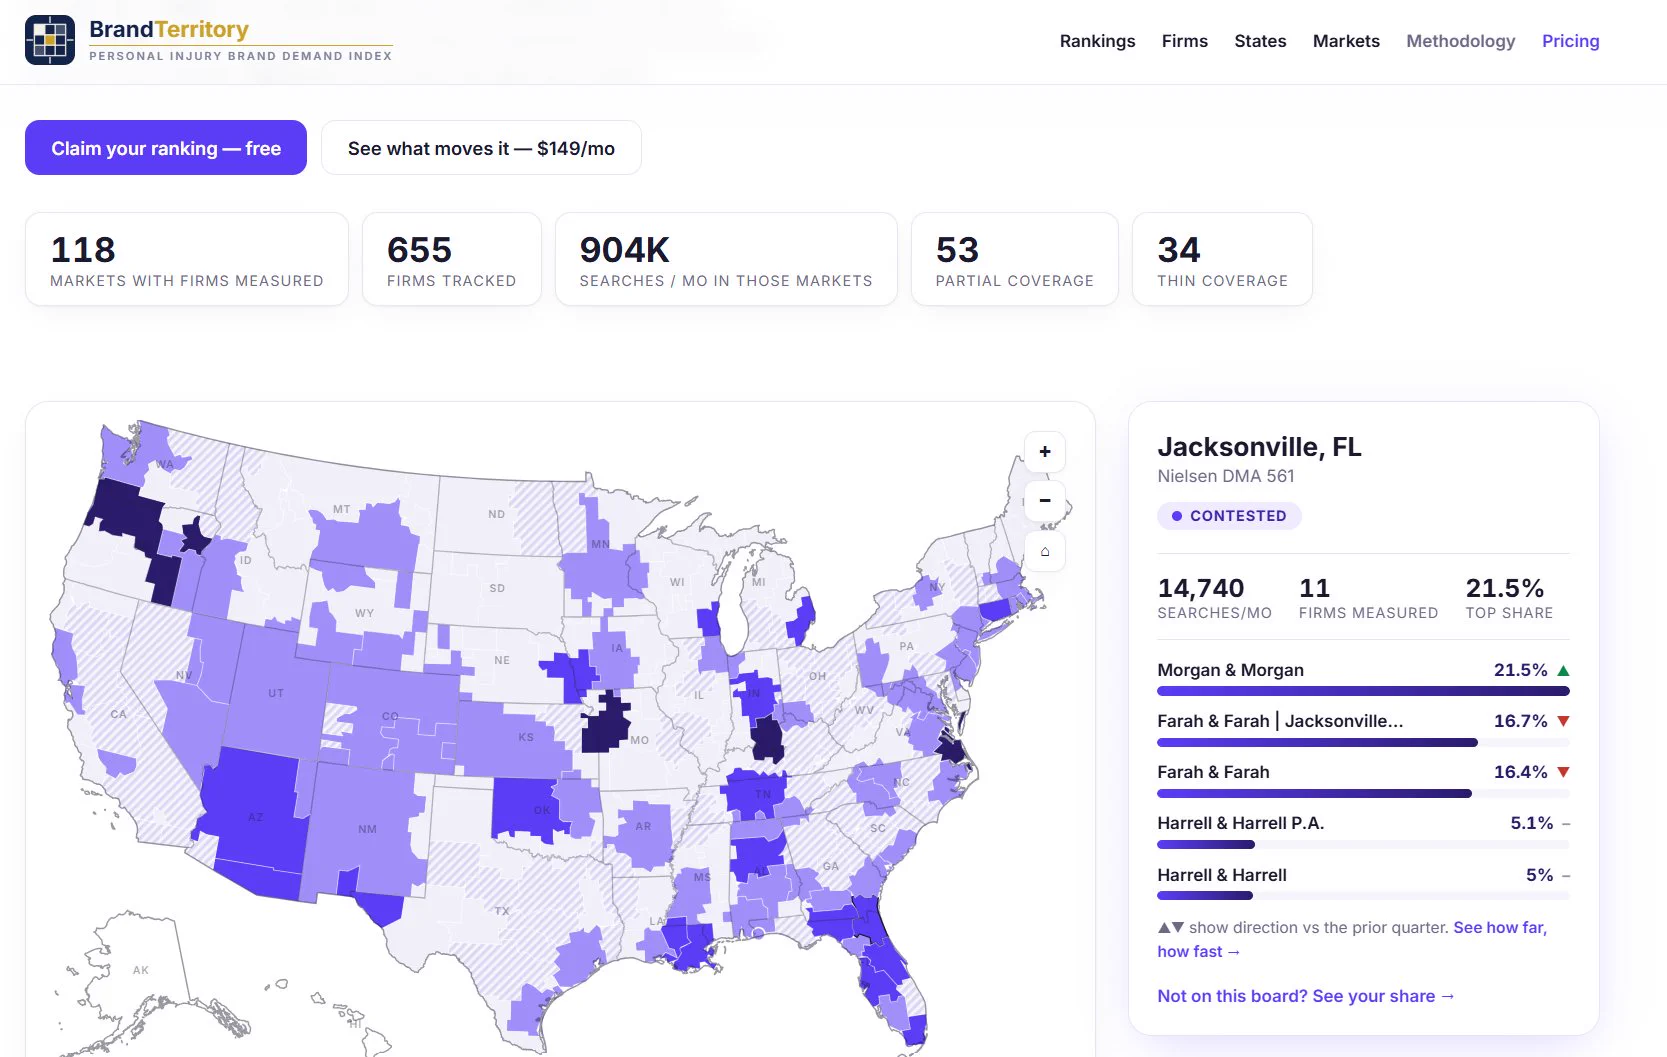Click the BrandTerritory logo icon

point(50,40)
